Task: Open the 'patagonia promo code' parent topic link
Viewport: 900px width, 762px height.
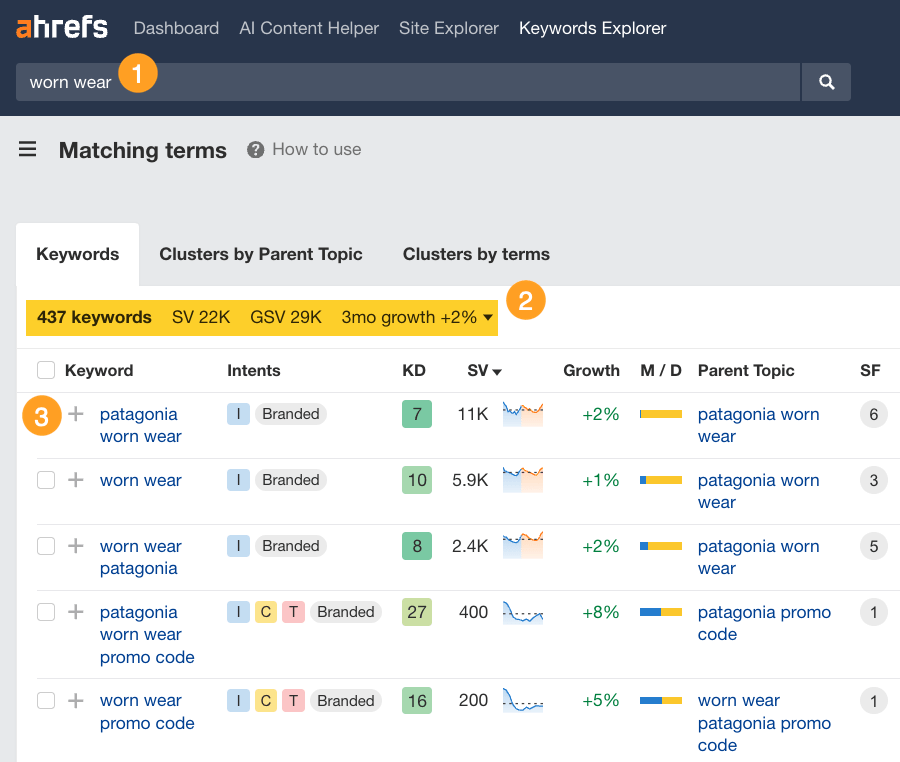Action: [764, 624]
